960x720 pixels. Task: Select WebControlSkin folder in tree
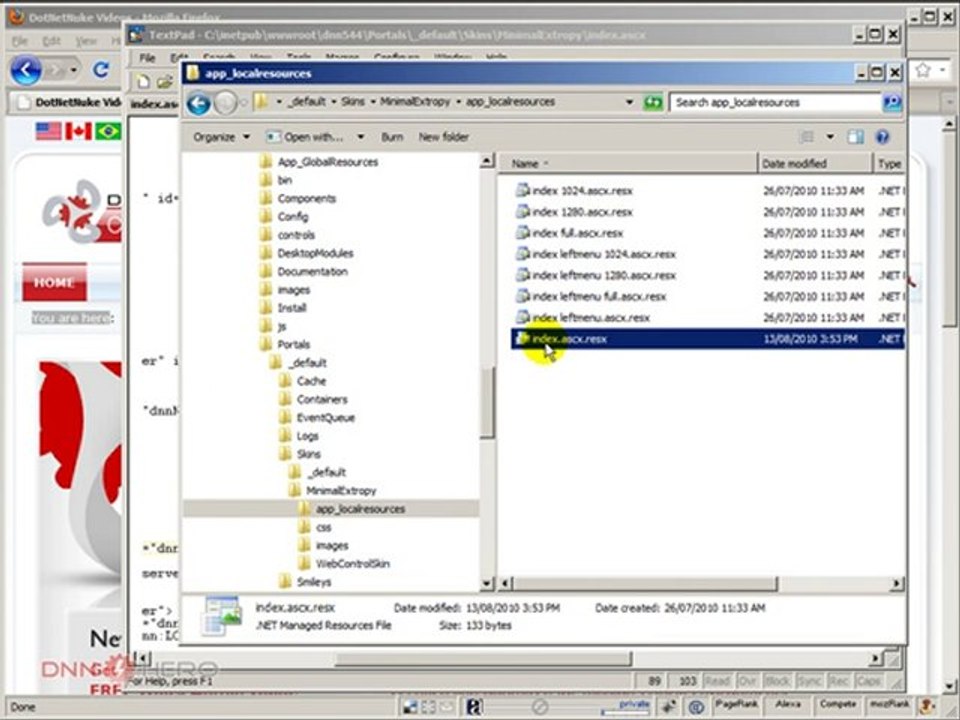[344, 564]
